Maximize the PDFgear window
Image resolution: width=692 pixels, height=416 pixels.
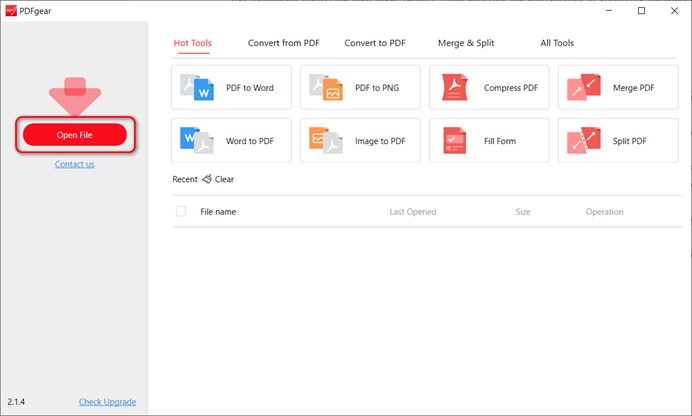pos(642,11)
